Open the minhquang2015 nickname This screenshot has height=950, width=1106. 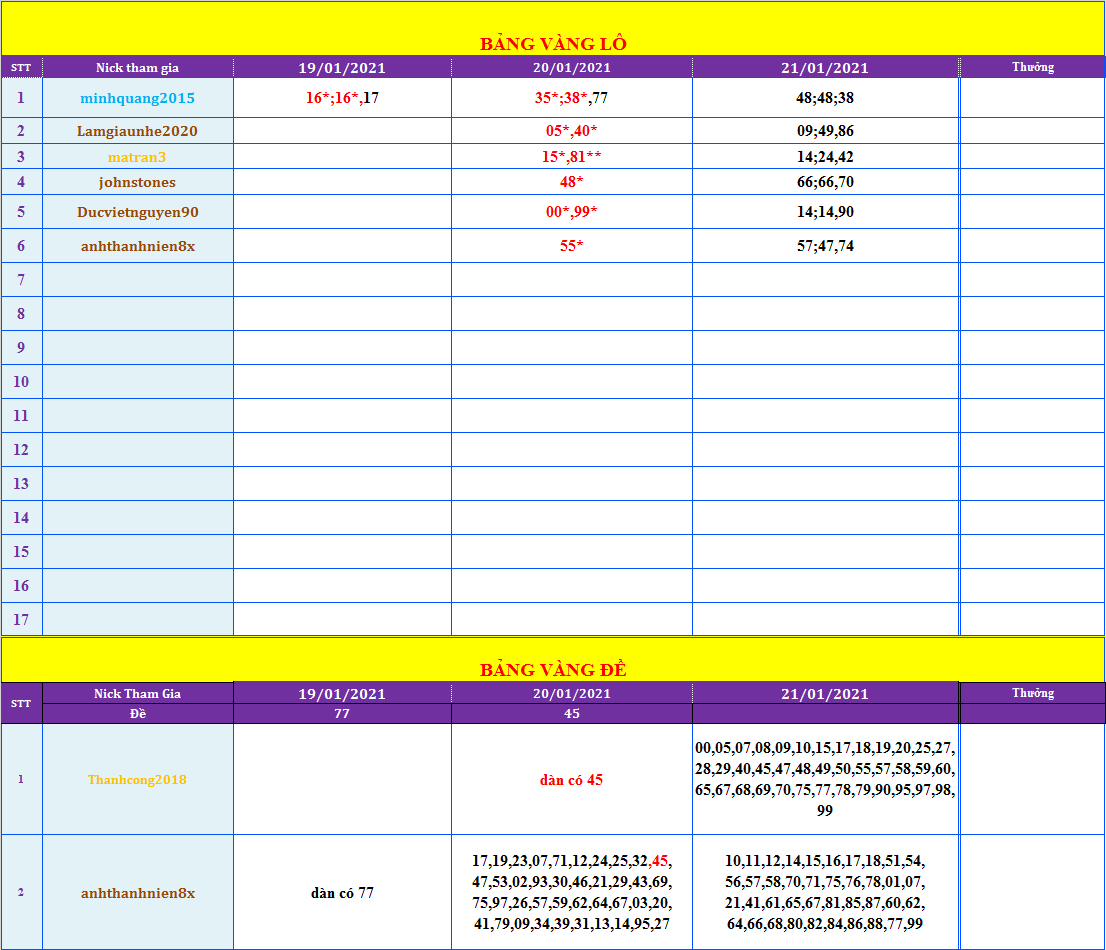138,98
